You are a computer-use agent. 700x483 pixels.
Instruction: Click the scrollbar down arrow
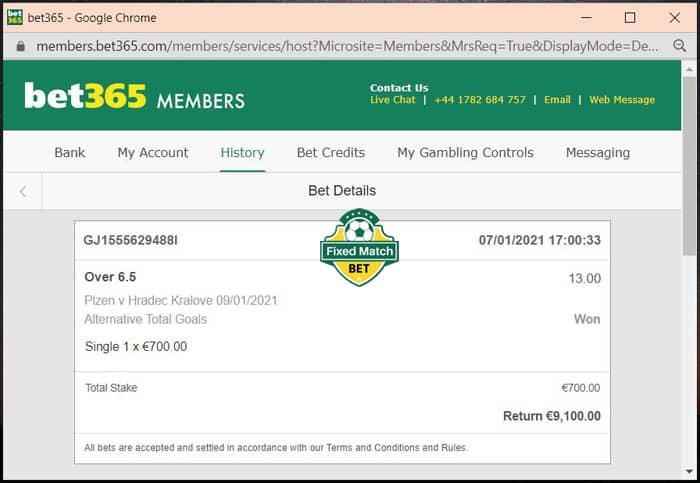(690, 471)
